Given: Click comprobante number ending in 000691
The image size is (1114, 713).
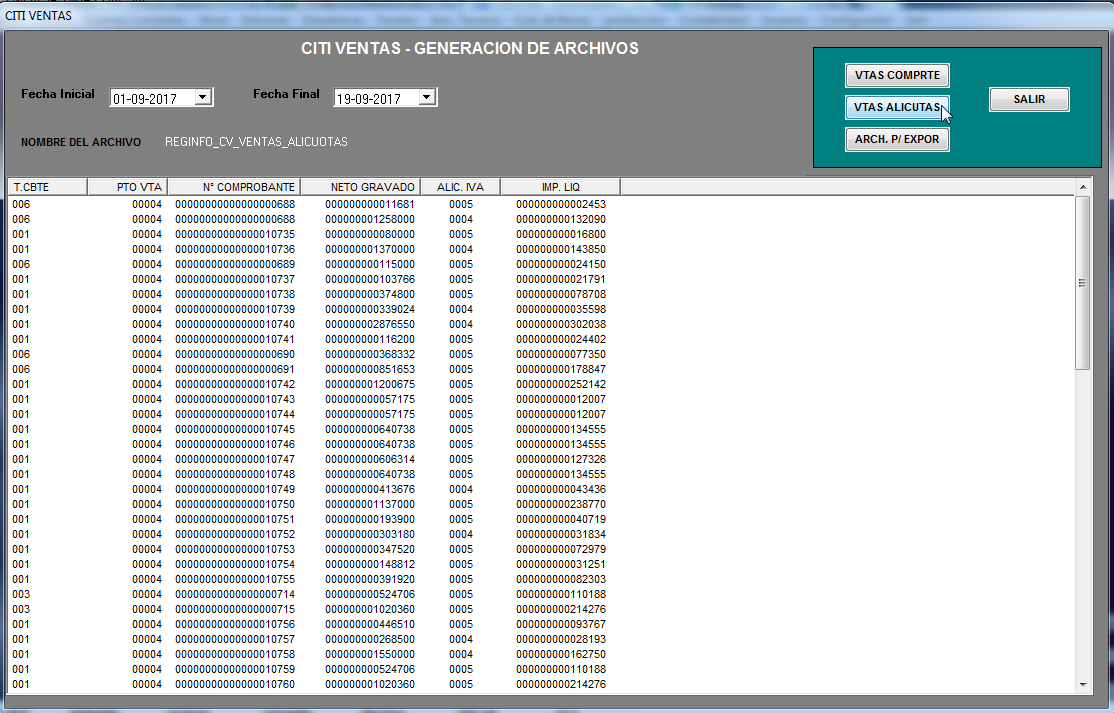Looking at the screenshot, I should click(x=235, y=369).
